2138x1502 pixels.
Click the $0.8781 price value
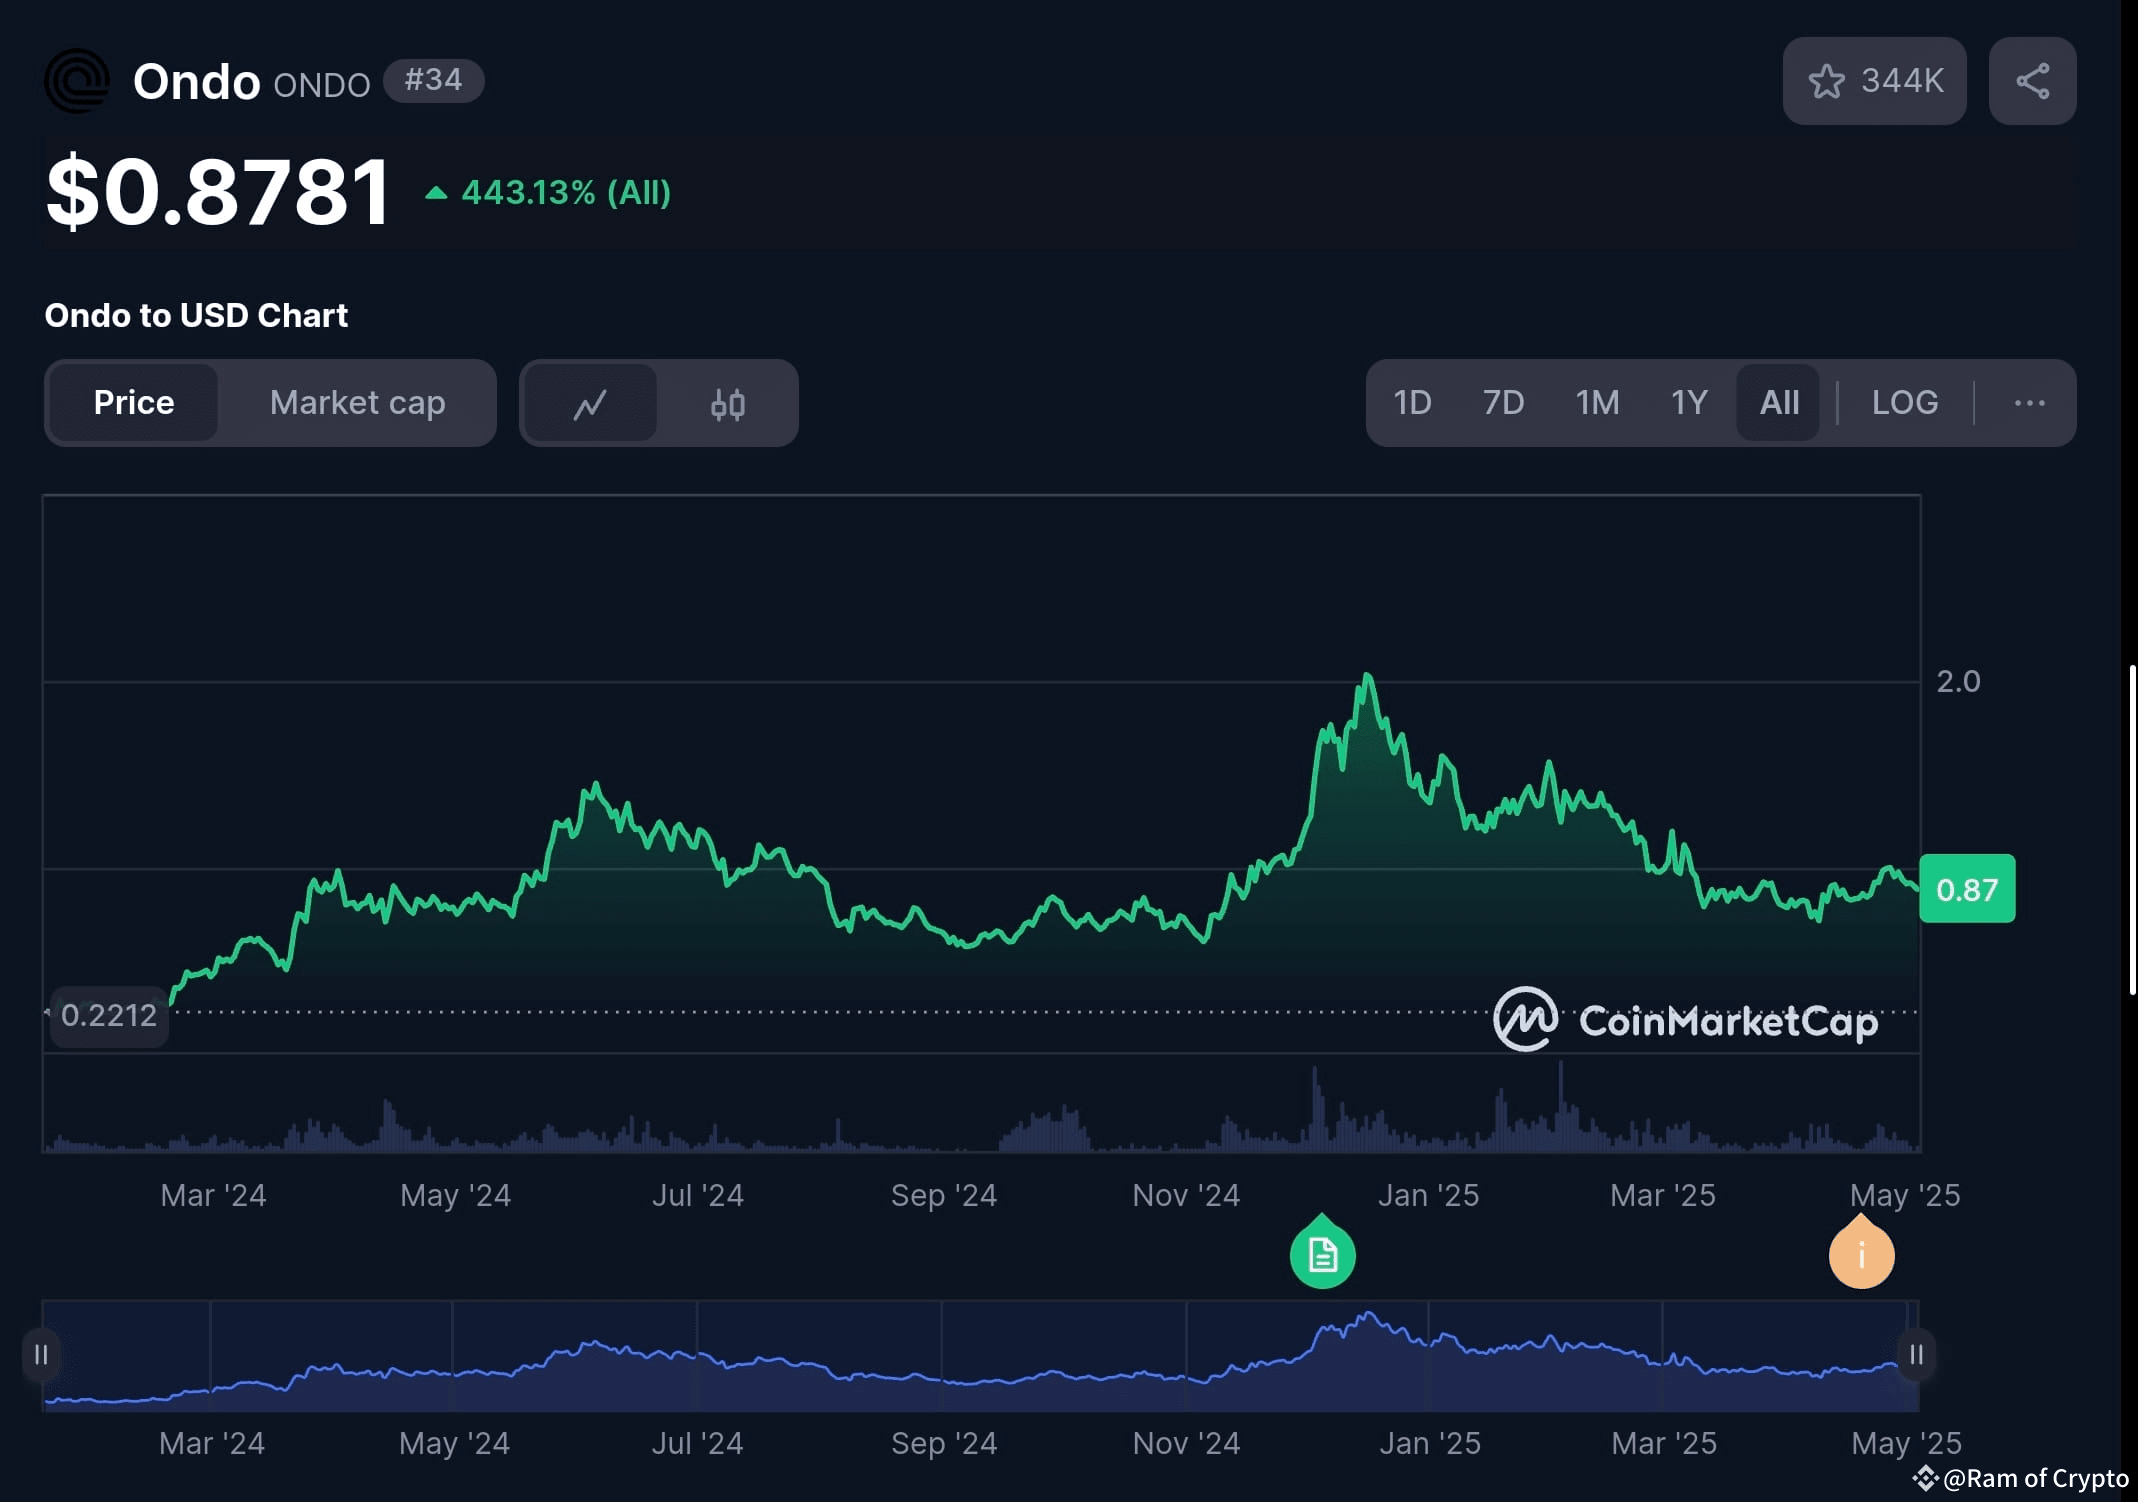218,192
